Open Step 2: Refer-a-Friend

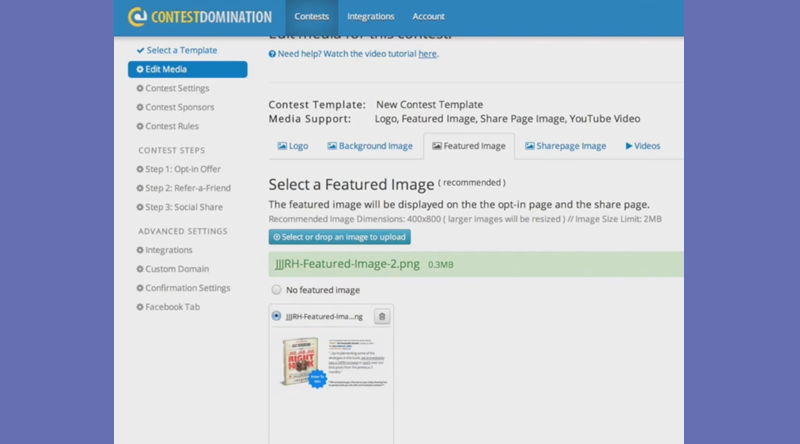(x=188, y=188)
